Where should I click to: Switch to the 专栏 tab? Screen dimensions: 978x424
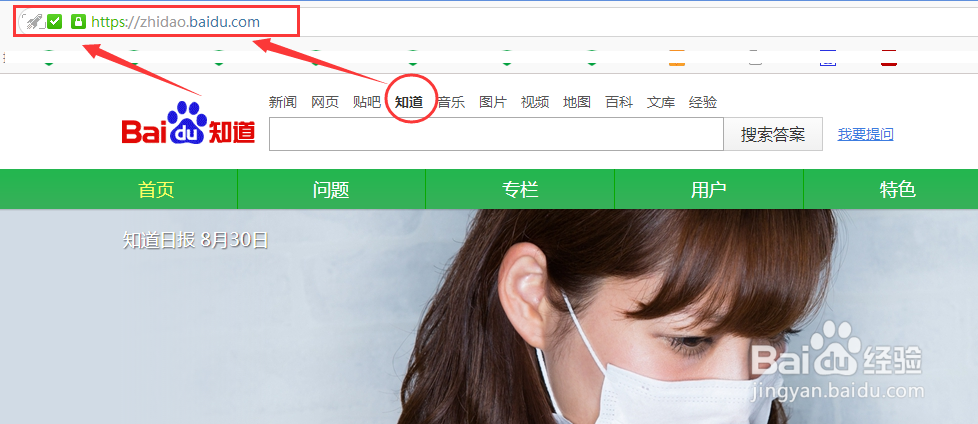coord(520,190)
